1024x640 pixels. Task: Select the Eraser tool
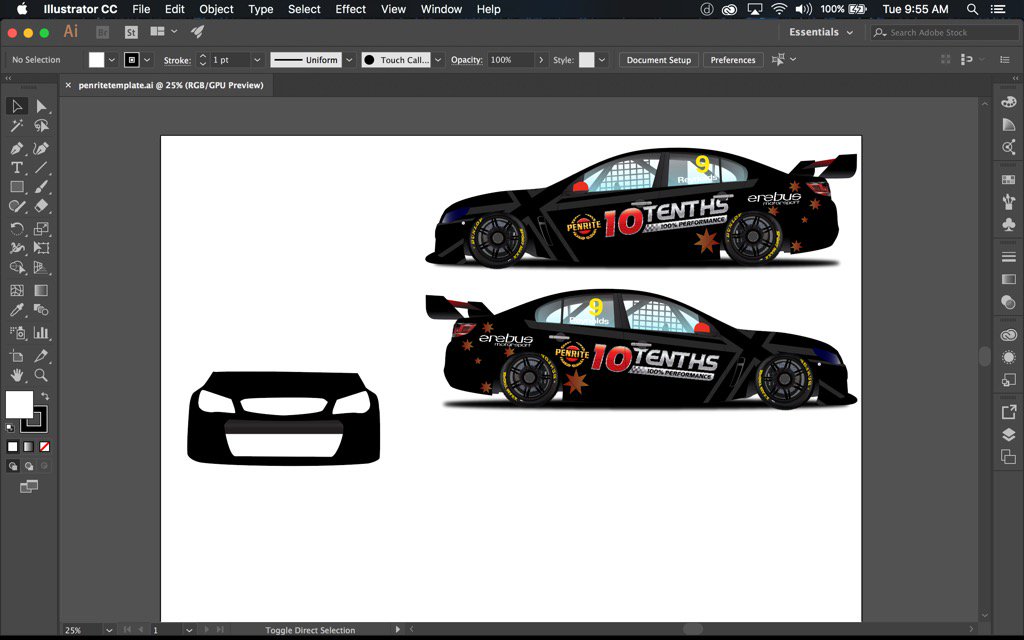[x=41, y=206]
